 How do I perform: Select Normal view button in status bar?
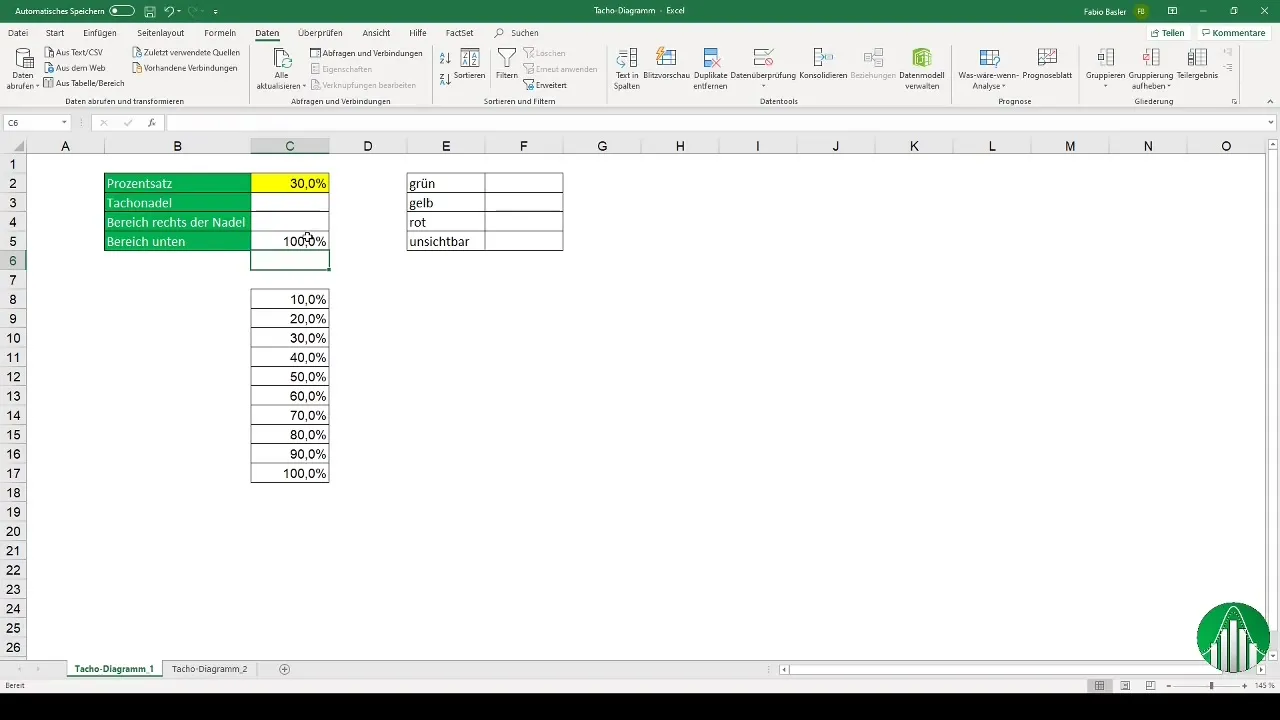[x=1099, y=686]
